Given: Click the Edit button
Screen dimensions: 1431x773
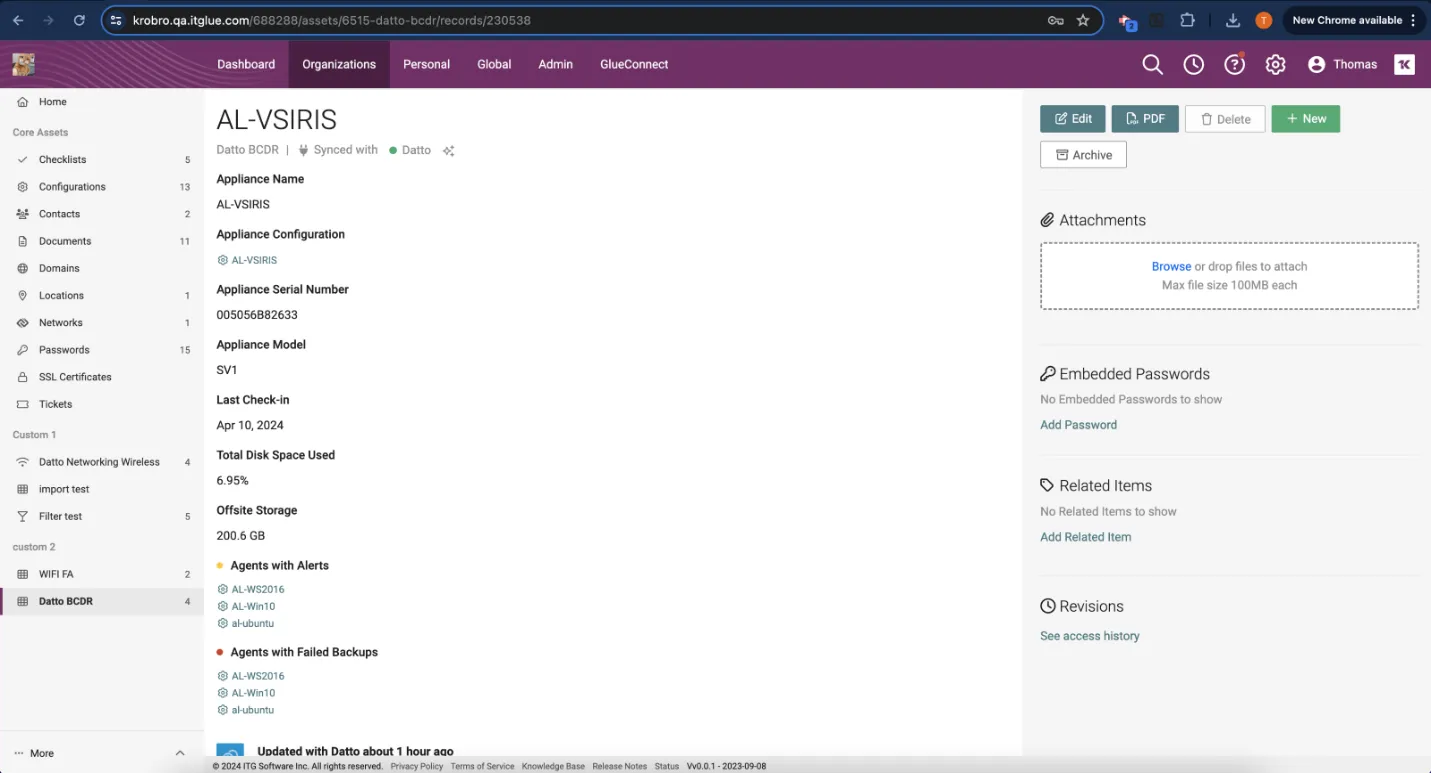Looking at the screenshot, I should pos(1072,119).
